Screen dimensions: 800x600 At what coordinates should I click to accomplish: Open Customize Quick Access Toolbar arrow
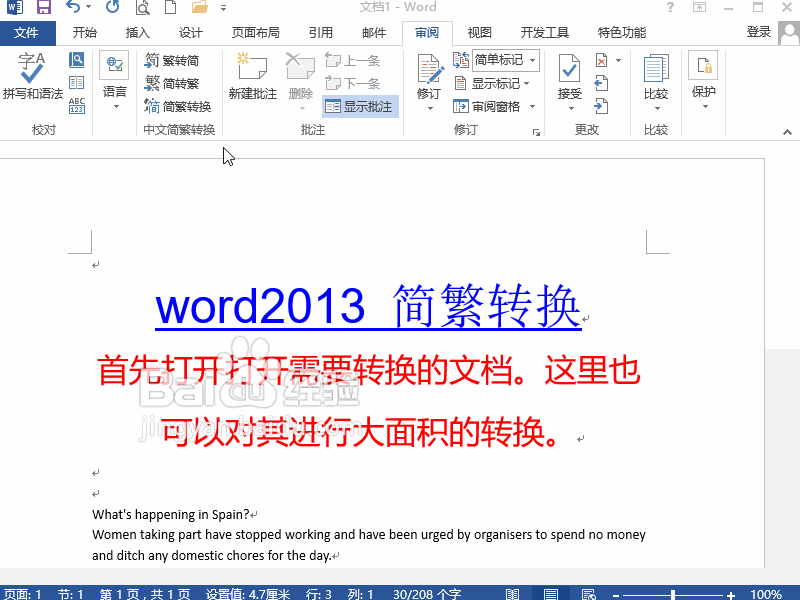[223, 8]
